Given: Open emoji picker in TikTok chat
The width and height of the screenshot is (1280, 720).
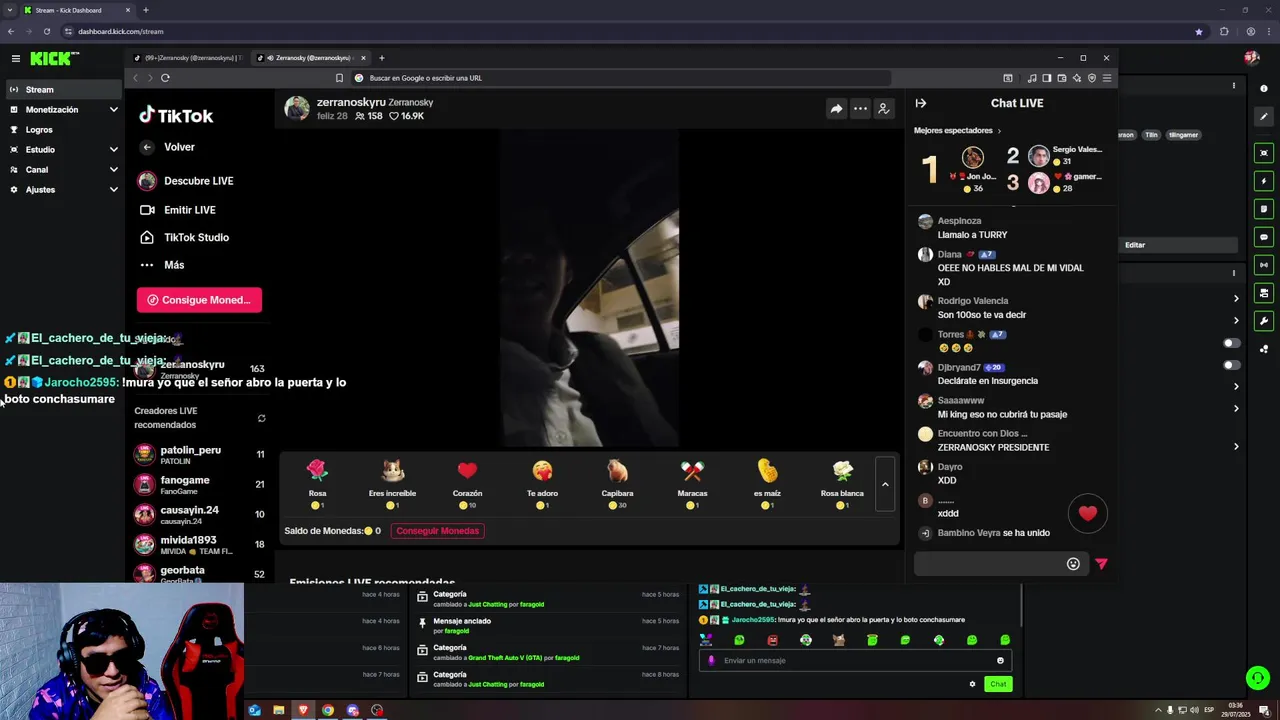Looking at the screenshot, I should pos(1073,564).
